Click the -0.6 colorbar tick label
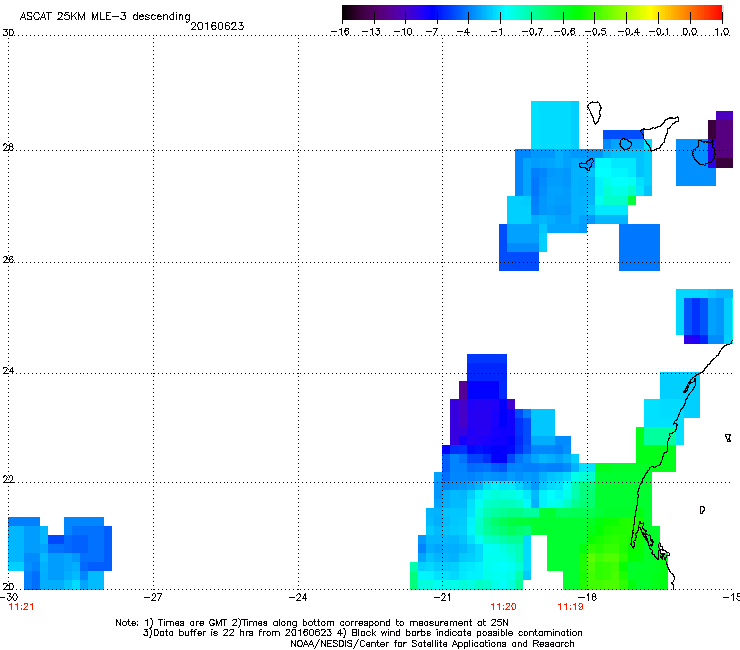Screen dimensions: 740x650 564,32
